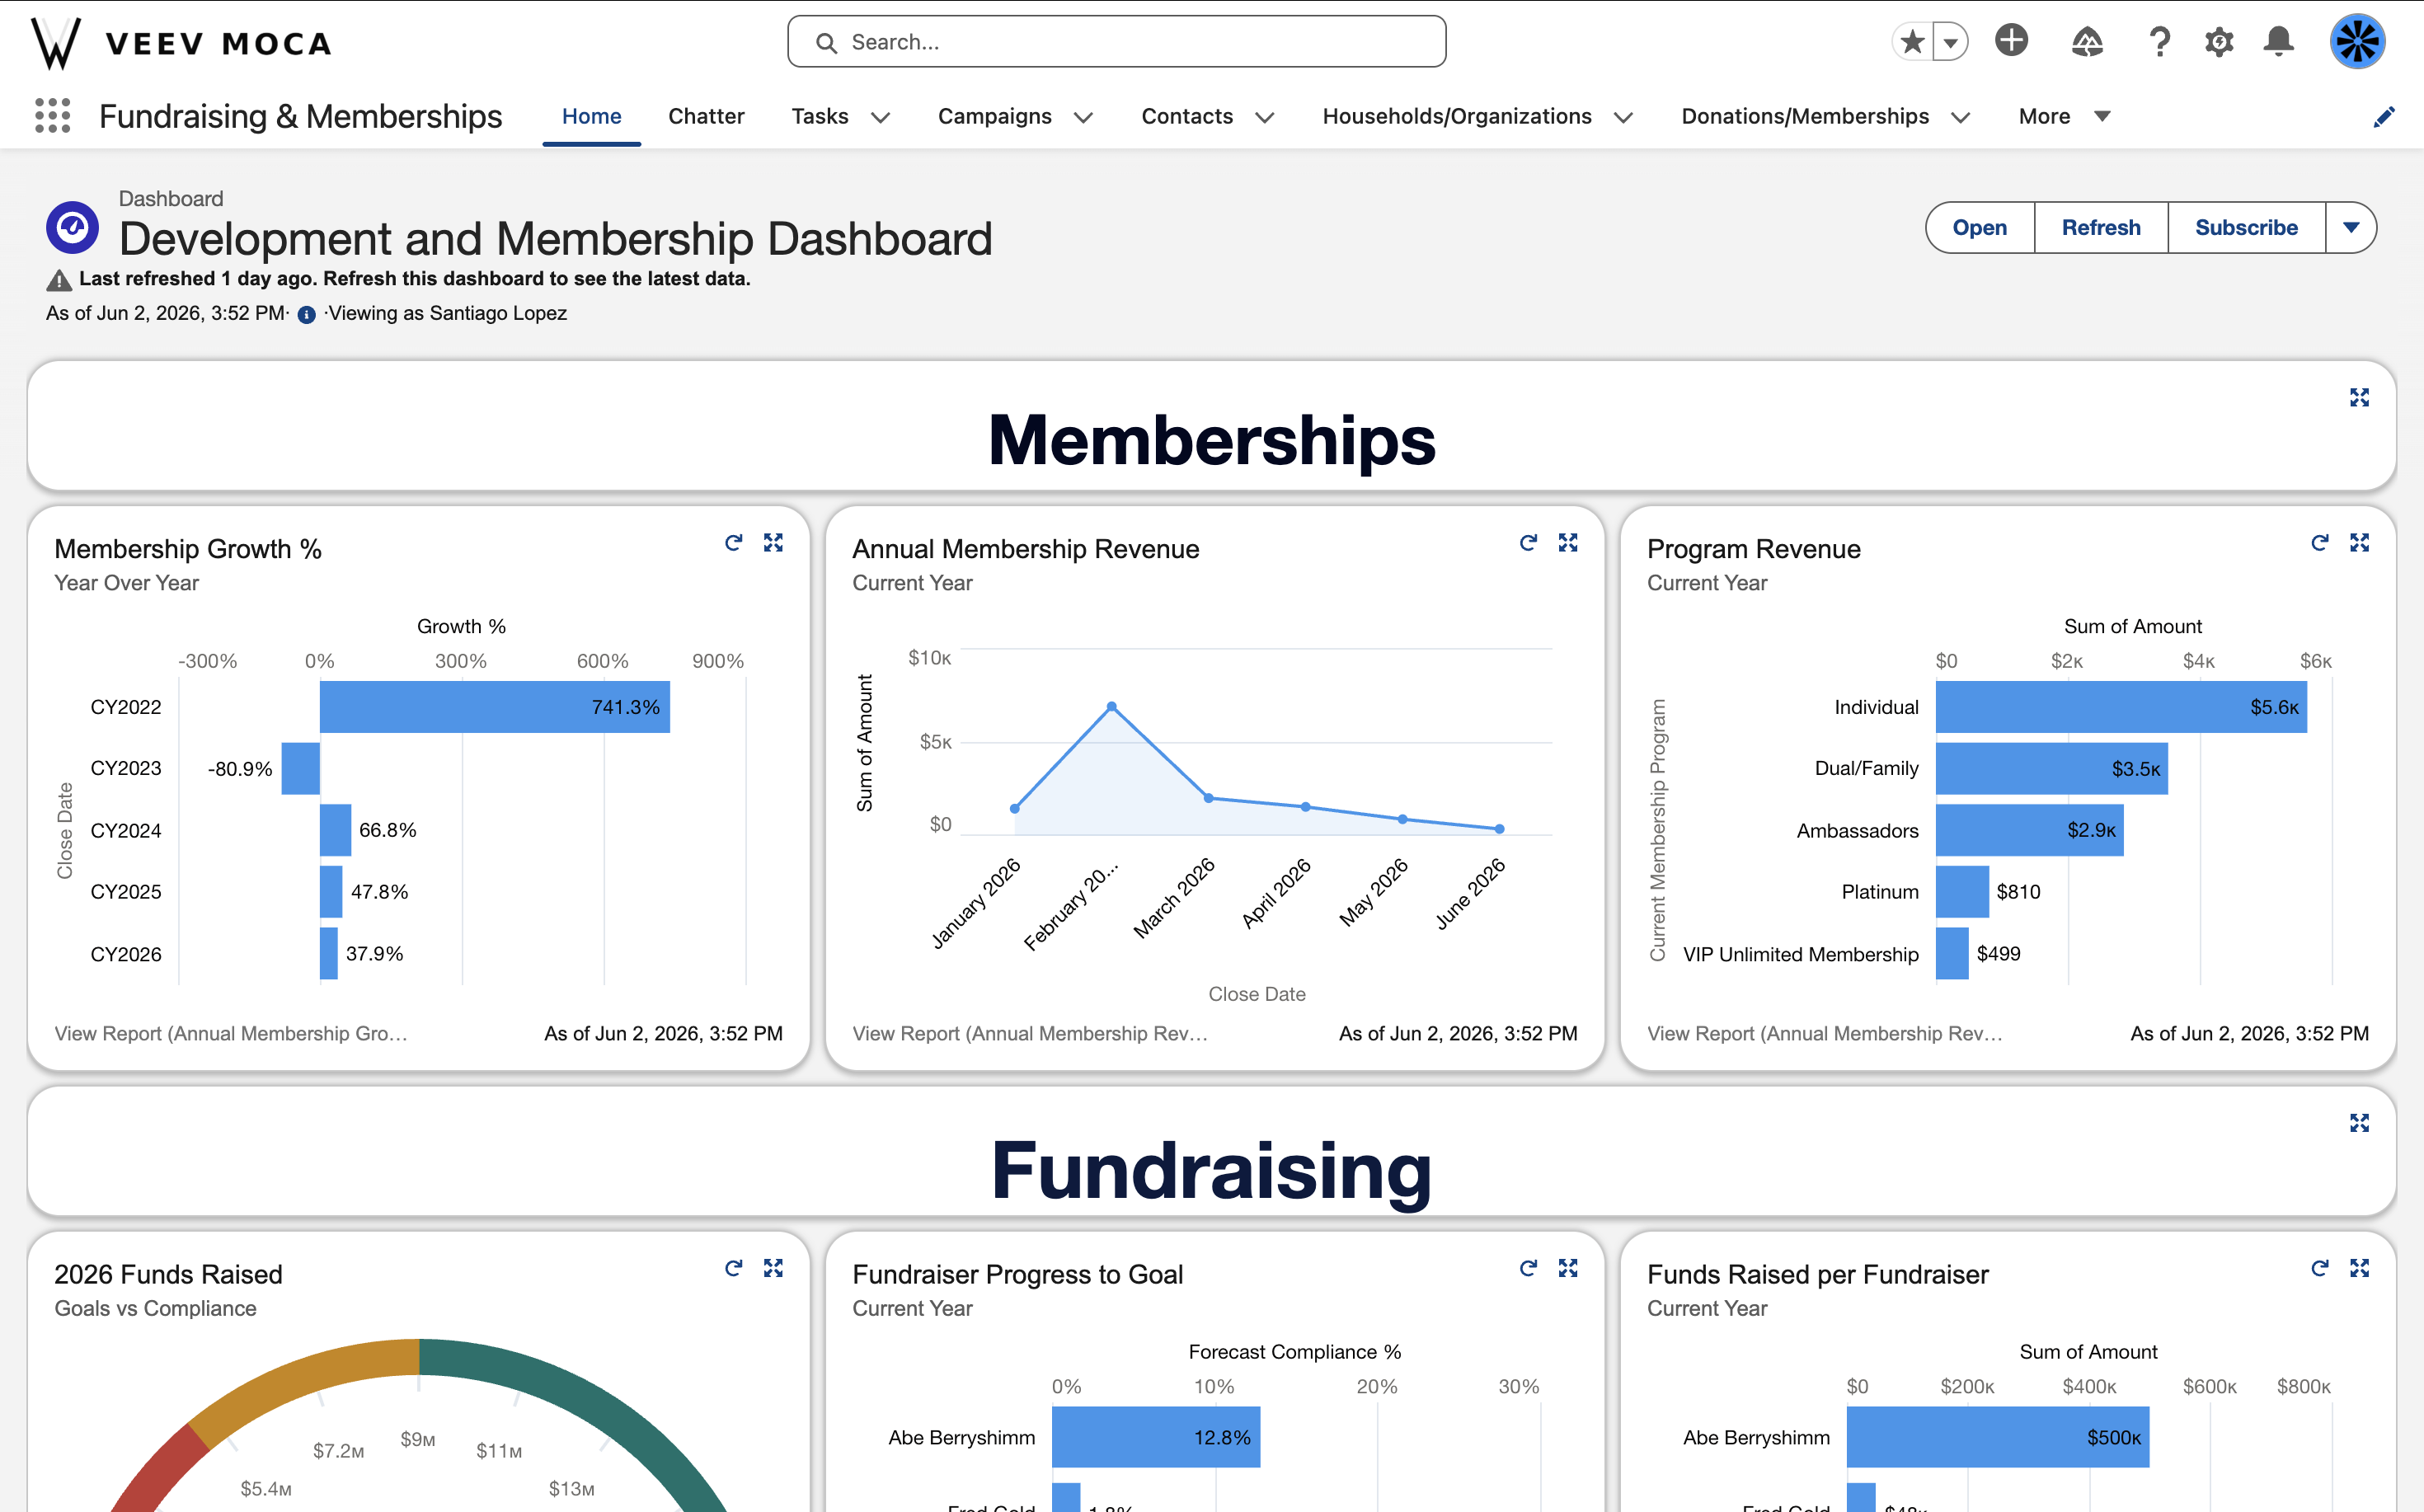Screen dimensions: 2424x1512
Task: Expand the Annual Membership Revenue chart
Action: click(x=1567, y=542)
